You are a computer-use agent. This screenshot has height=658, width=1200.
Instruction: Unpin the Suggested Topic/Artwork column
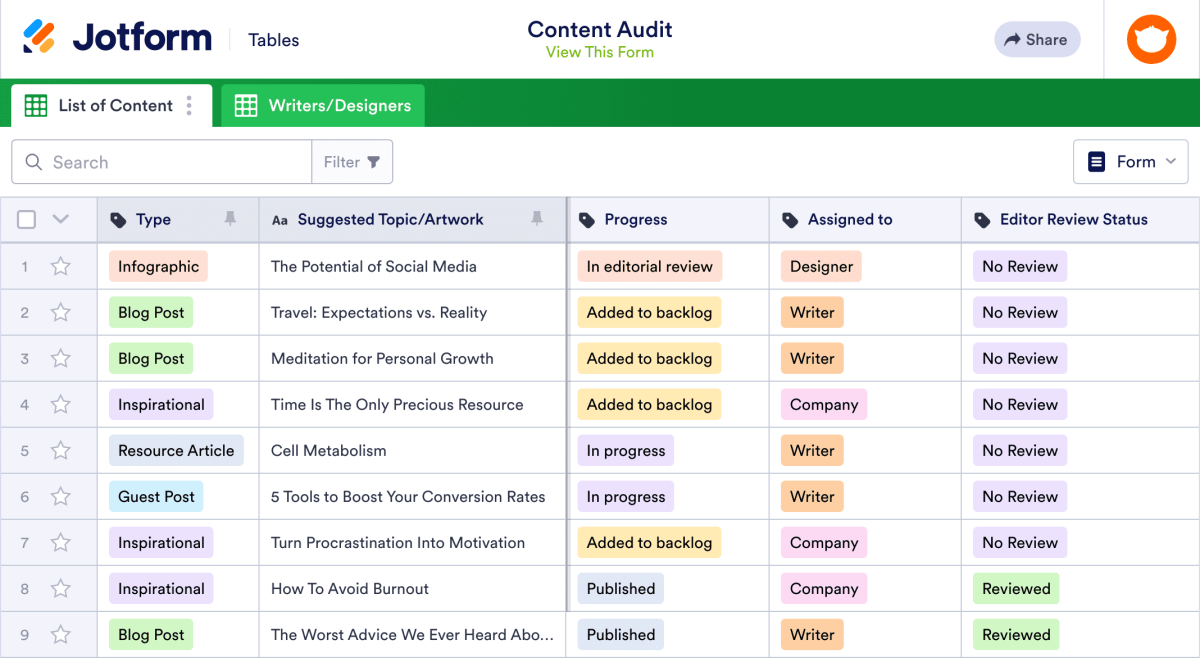[x=537, y=219]
